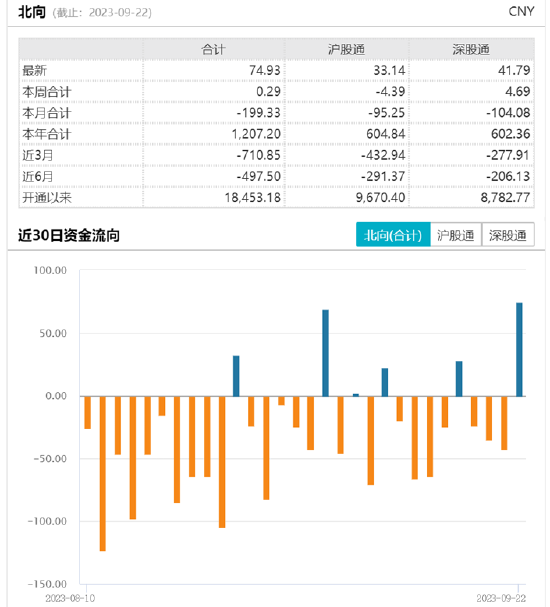Select the 北向(合计) tab

click(x=393, y=235)
